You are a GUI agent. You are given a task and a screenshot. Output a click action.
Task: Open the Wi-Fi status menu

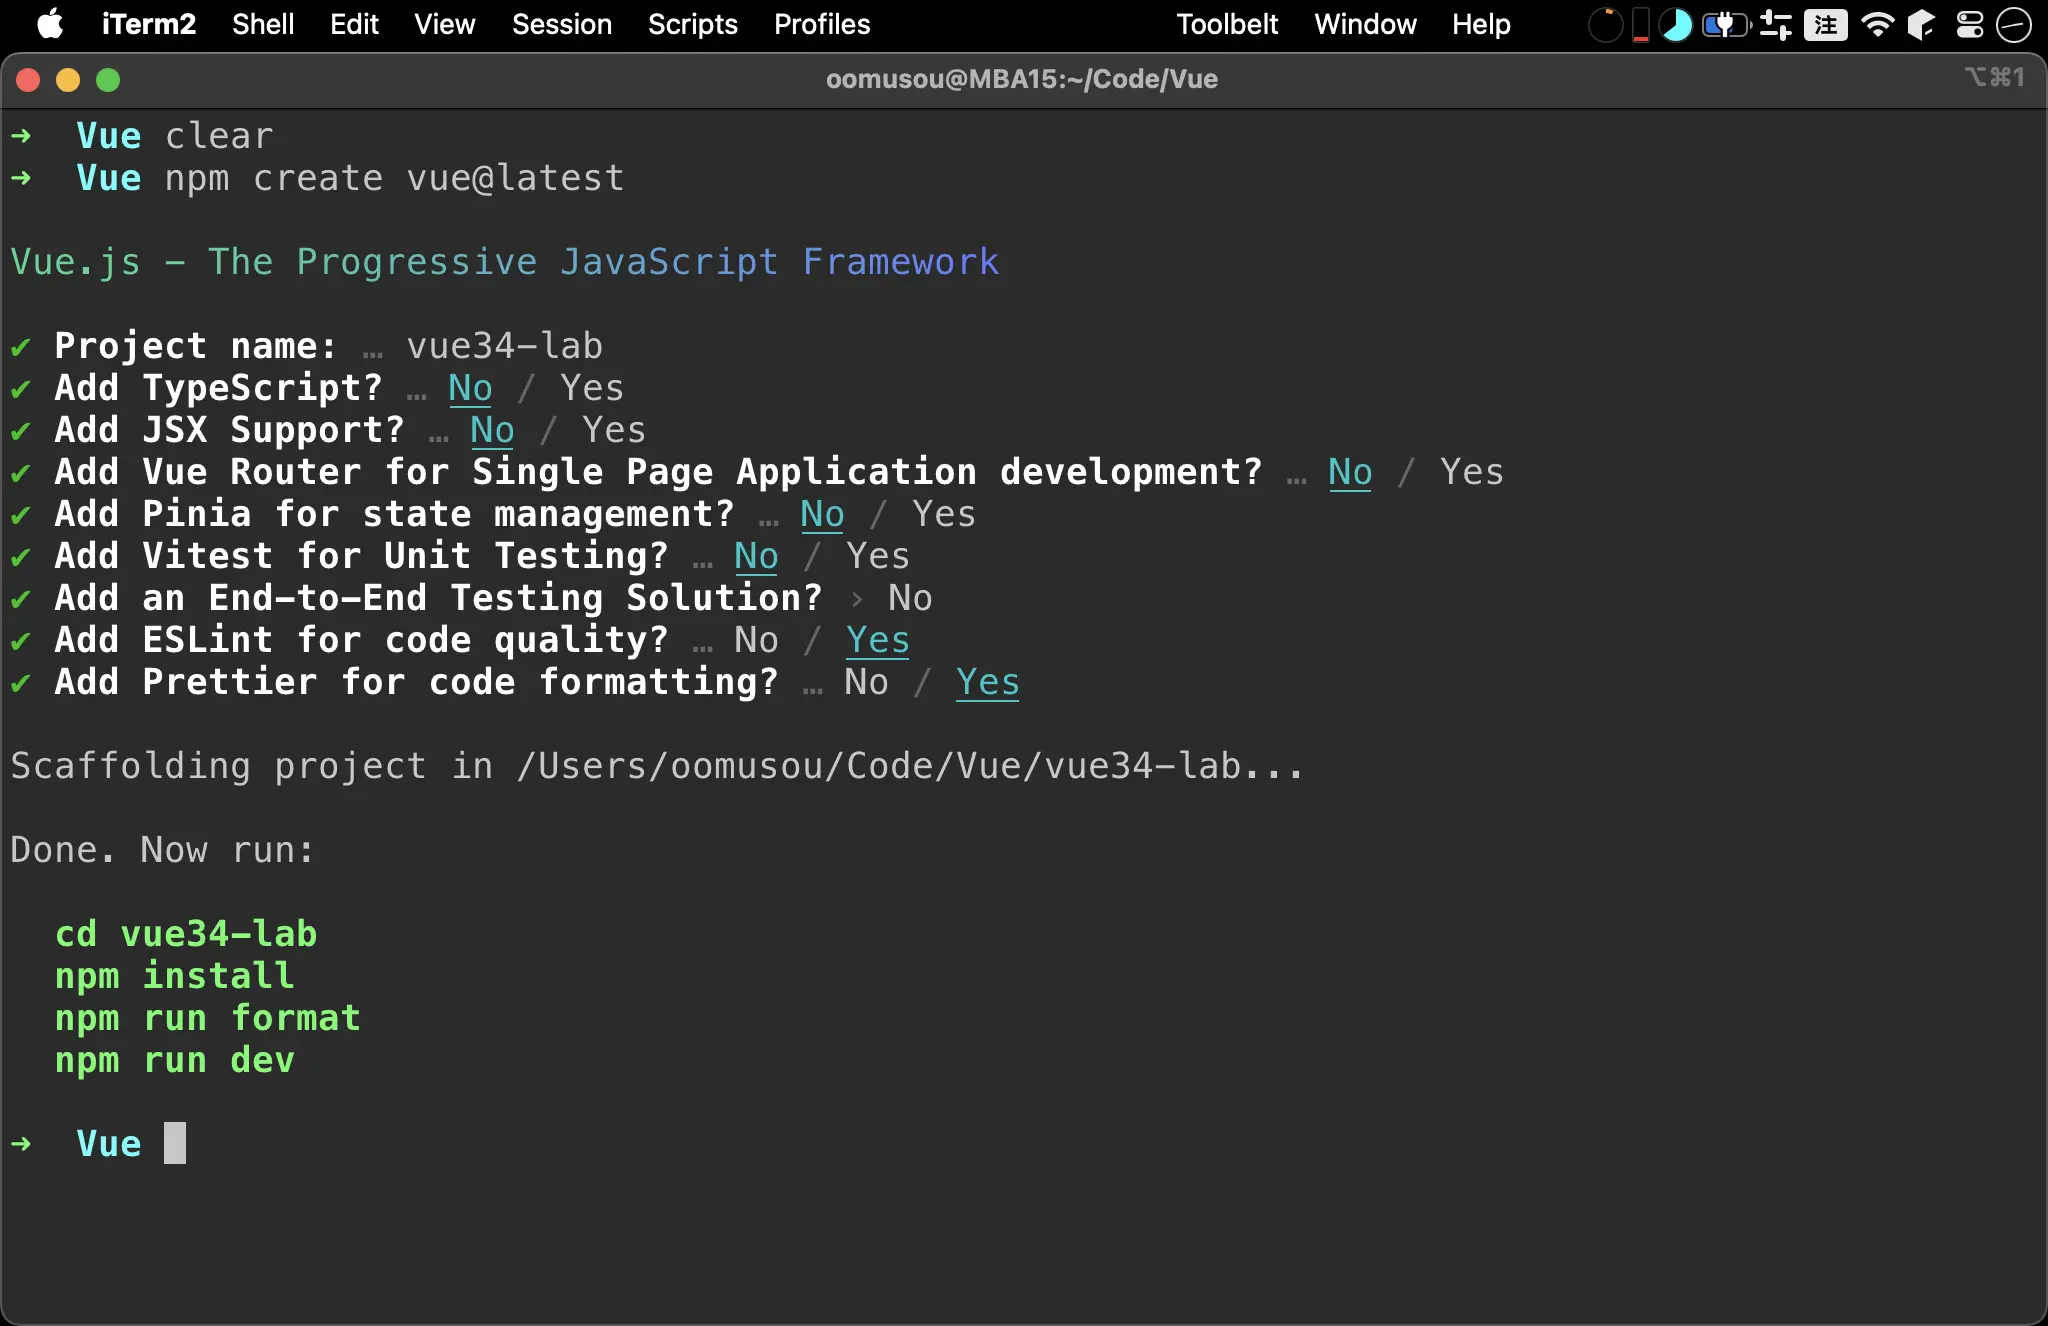click(1878, 24)
